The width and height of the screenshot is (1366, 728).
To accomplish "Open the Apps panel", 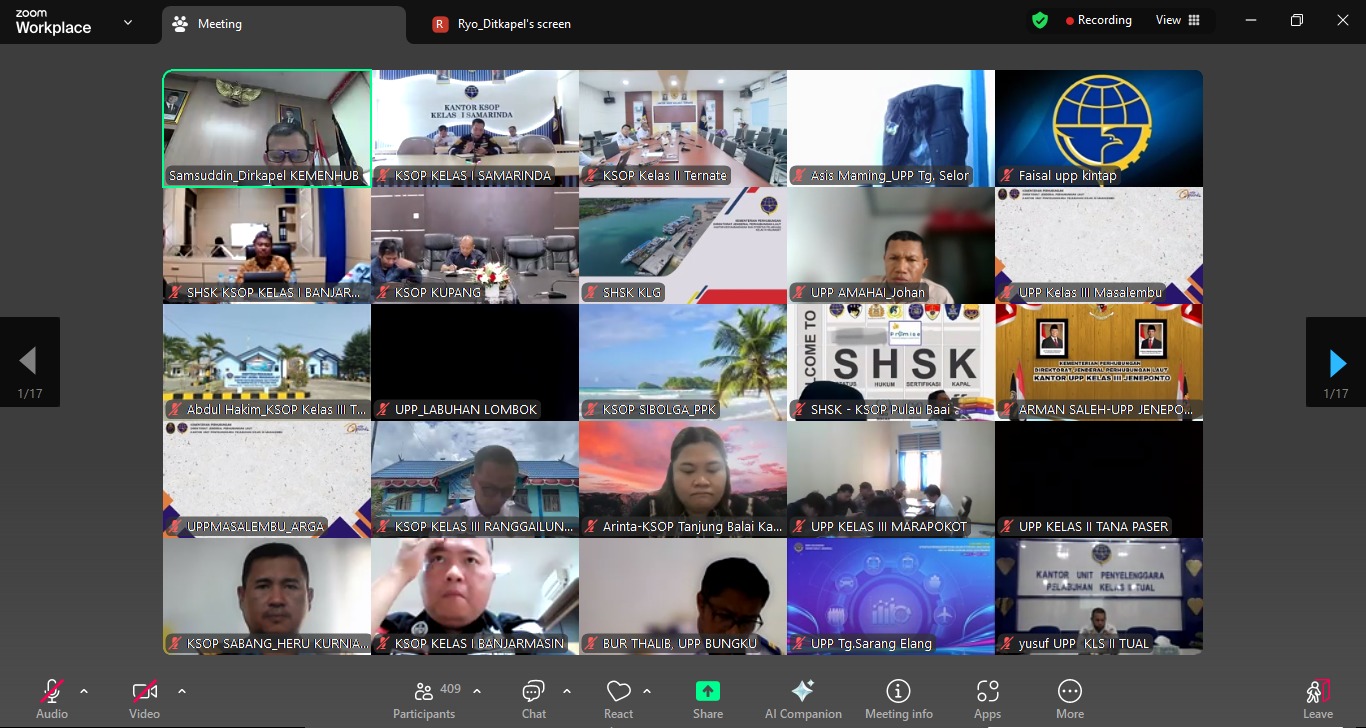I will (987, 699).
